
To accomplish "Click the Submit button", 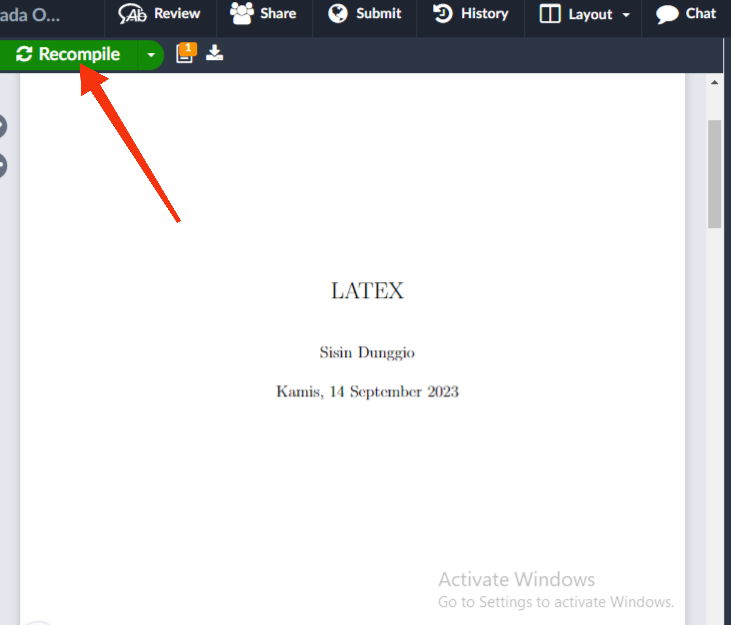I will click(365, 14).
